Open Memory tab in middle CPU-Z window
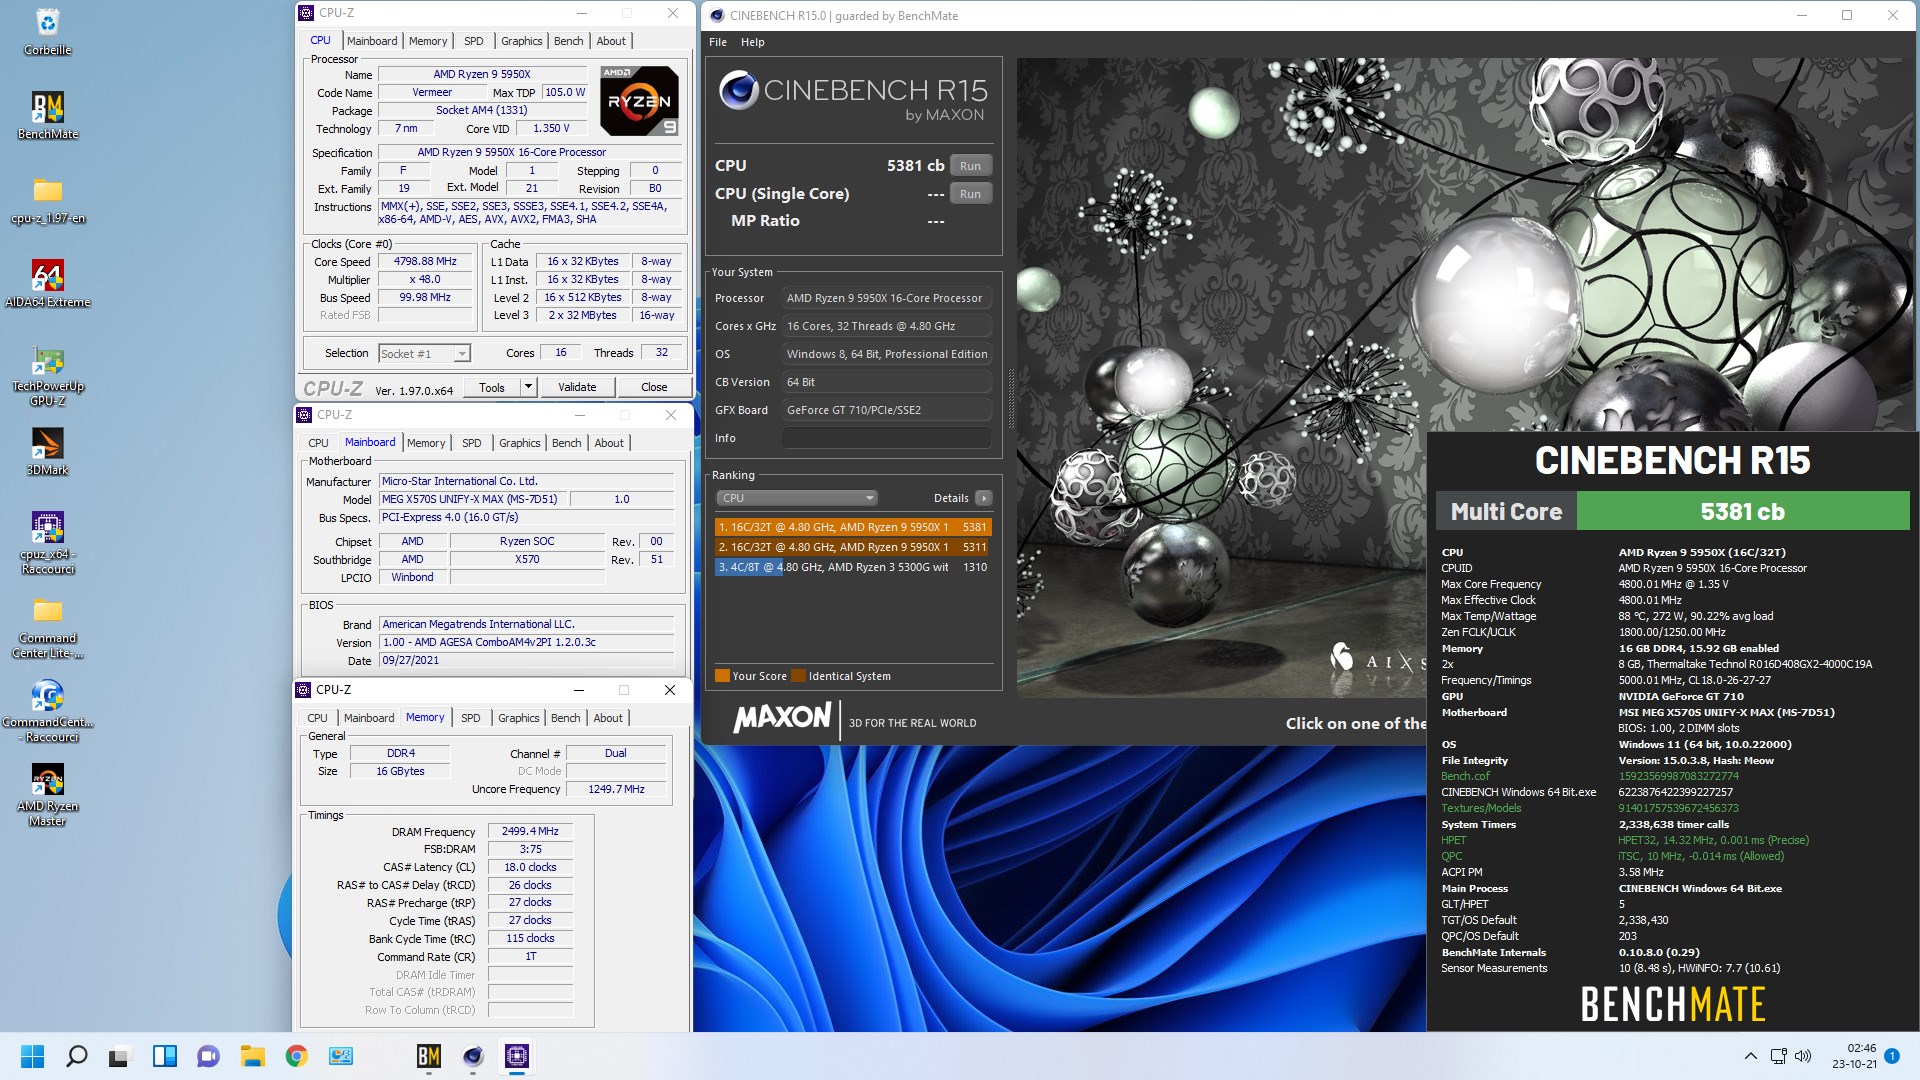Viewport: 1920px width, 1080px height. tap(426, 443)
